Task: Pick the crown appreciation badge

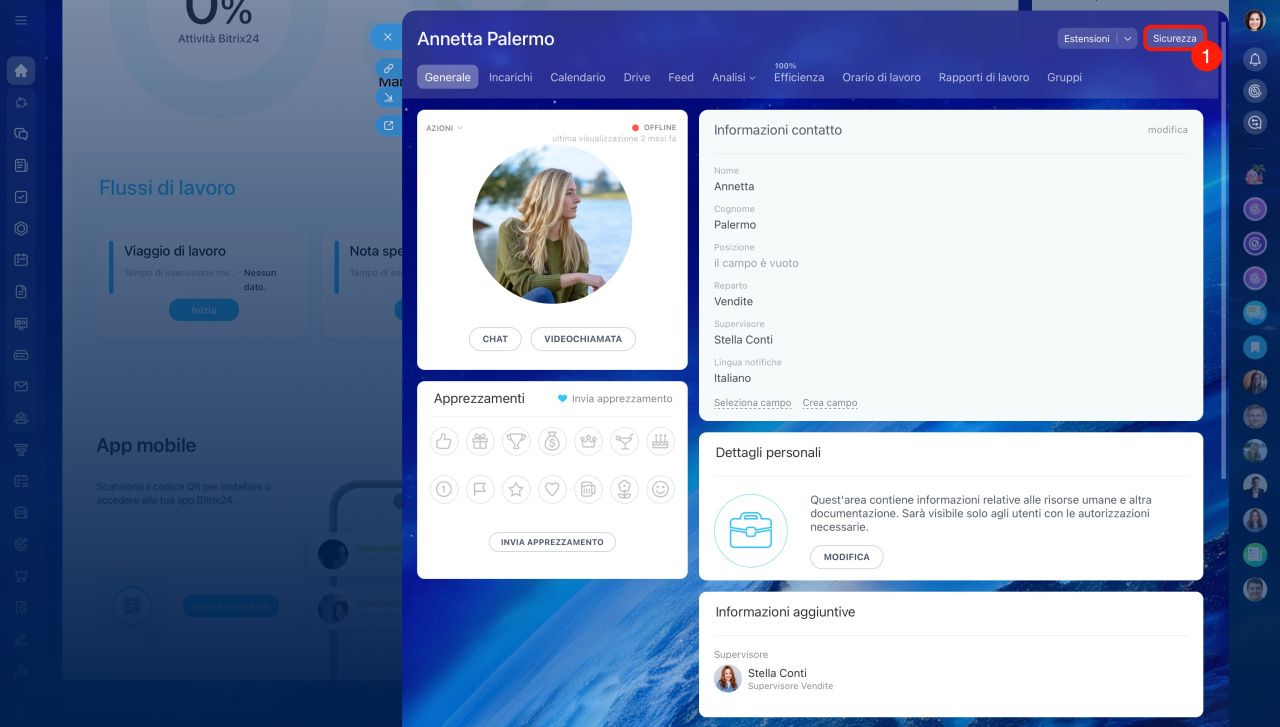Action: click(588, 441)
